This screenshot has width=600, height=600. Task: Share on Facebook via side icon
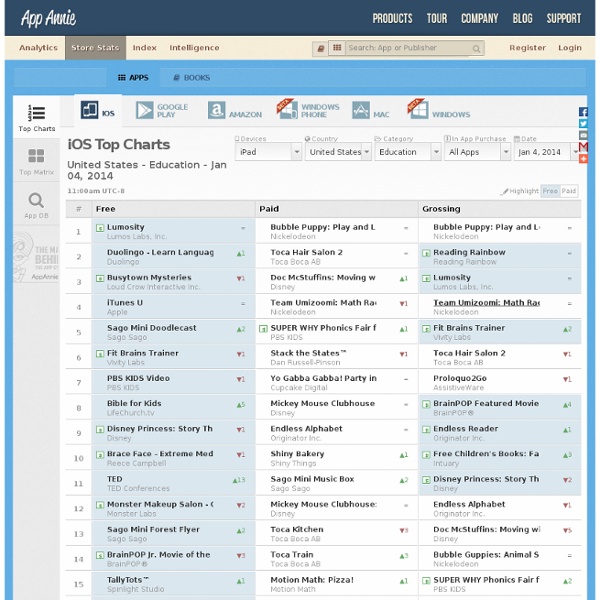point(583,112)
